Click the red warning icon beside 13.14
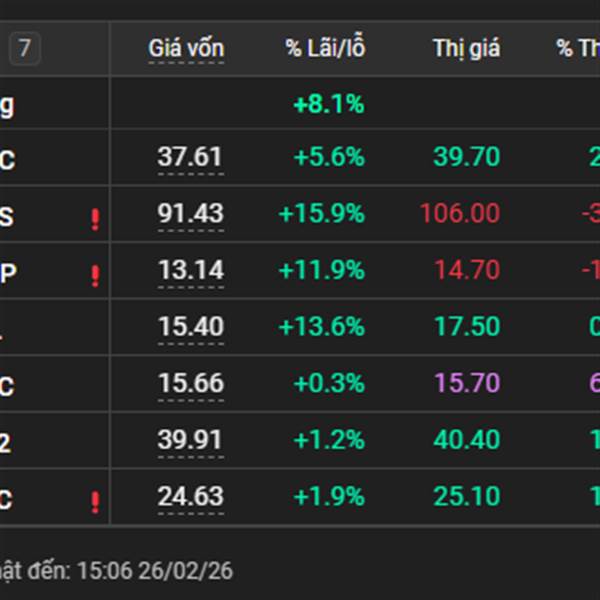Image resolution: width=600 pixels, height=600 pixels. (x=95, y=275)
